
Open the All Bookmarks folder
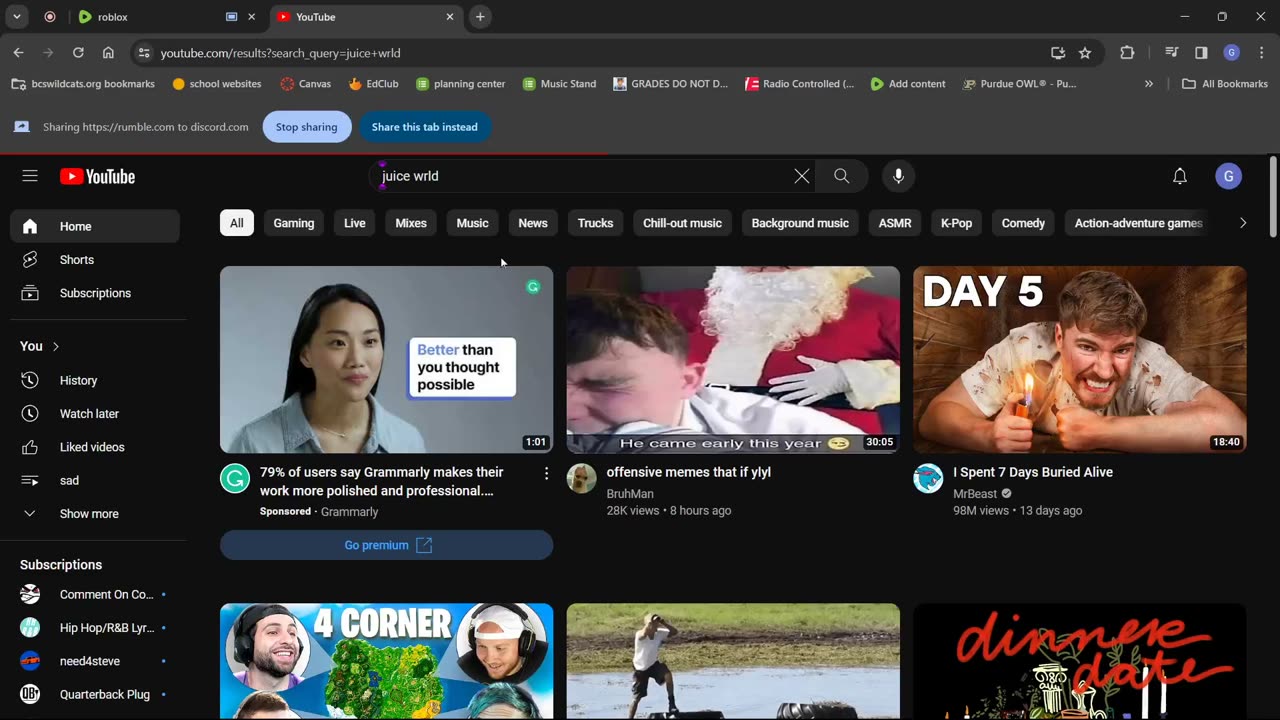point(1225,84)
